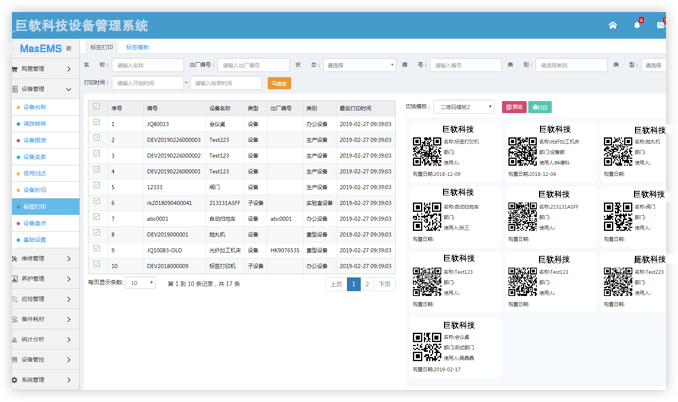Viewport: 678px width, 402px height.
Task: Uncheck the row for DEV20190226000001
Action: [x=96, y=169]
